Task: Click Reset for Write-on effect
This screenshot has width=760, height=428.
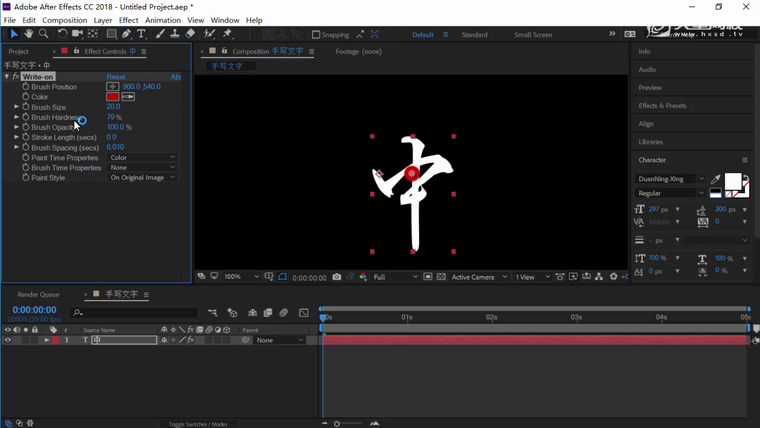Action: coord(116,77)
